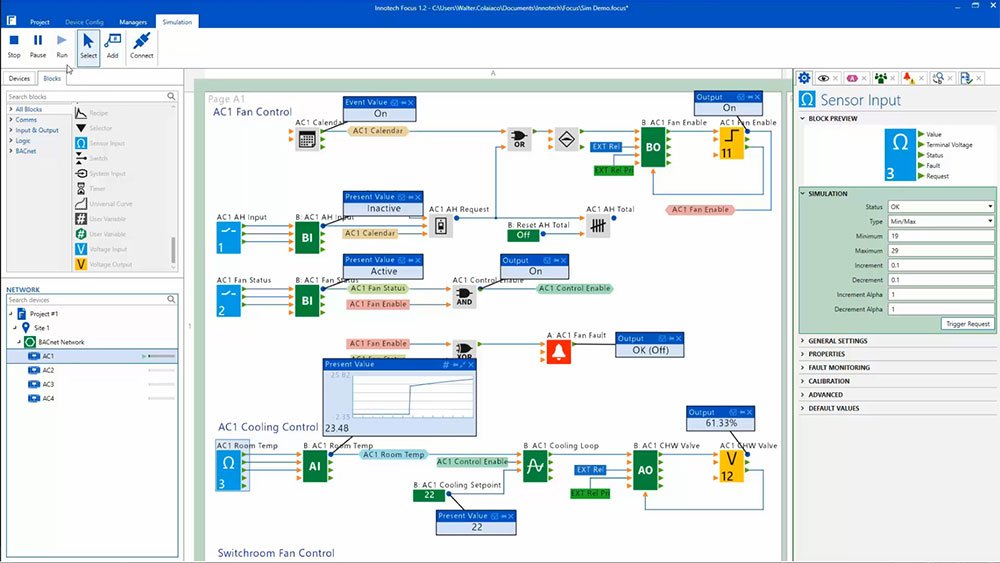Click the Reset AH Total Off value

click(x=524, y=235)
